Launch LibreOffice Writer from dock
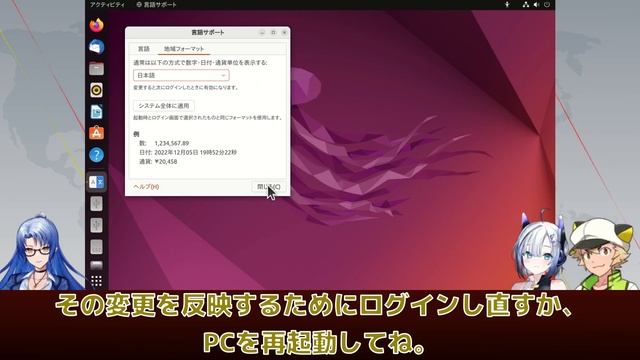 tap(96, 112)
